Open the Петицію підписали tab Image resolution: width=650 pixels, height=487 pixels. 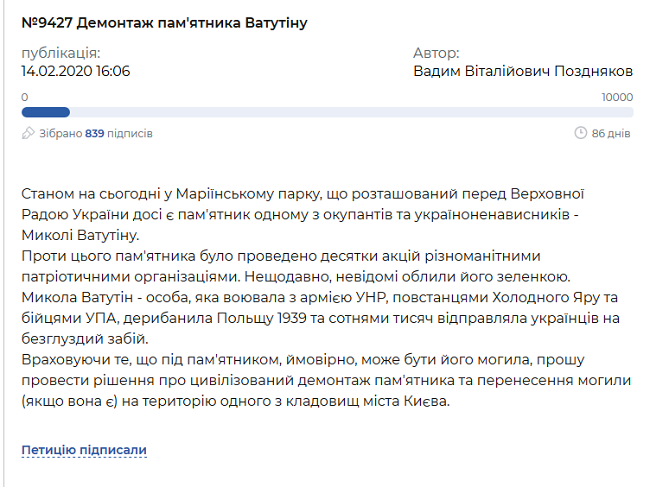tap(84, 450)
